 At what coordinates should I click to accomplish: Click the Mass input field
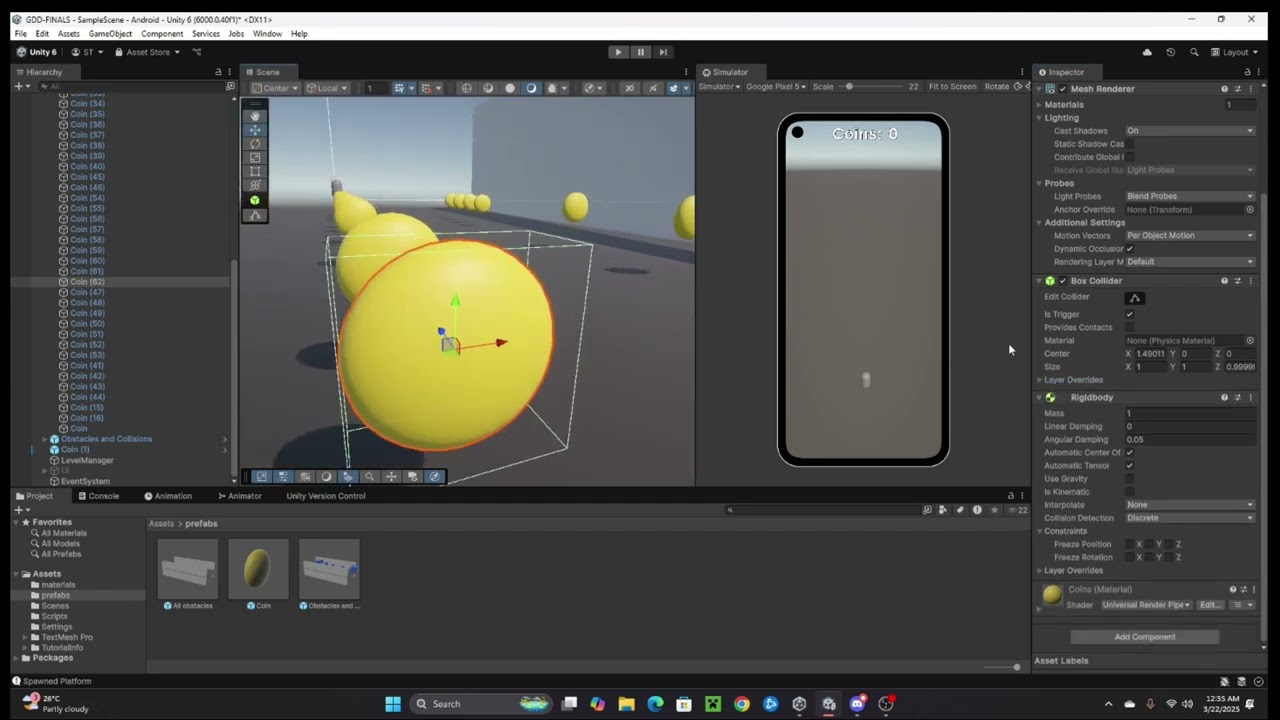coord(1190,414)
